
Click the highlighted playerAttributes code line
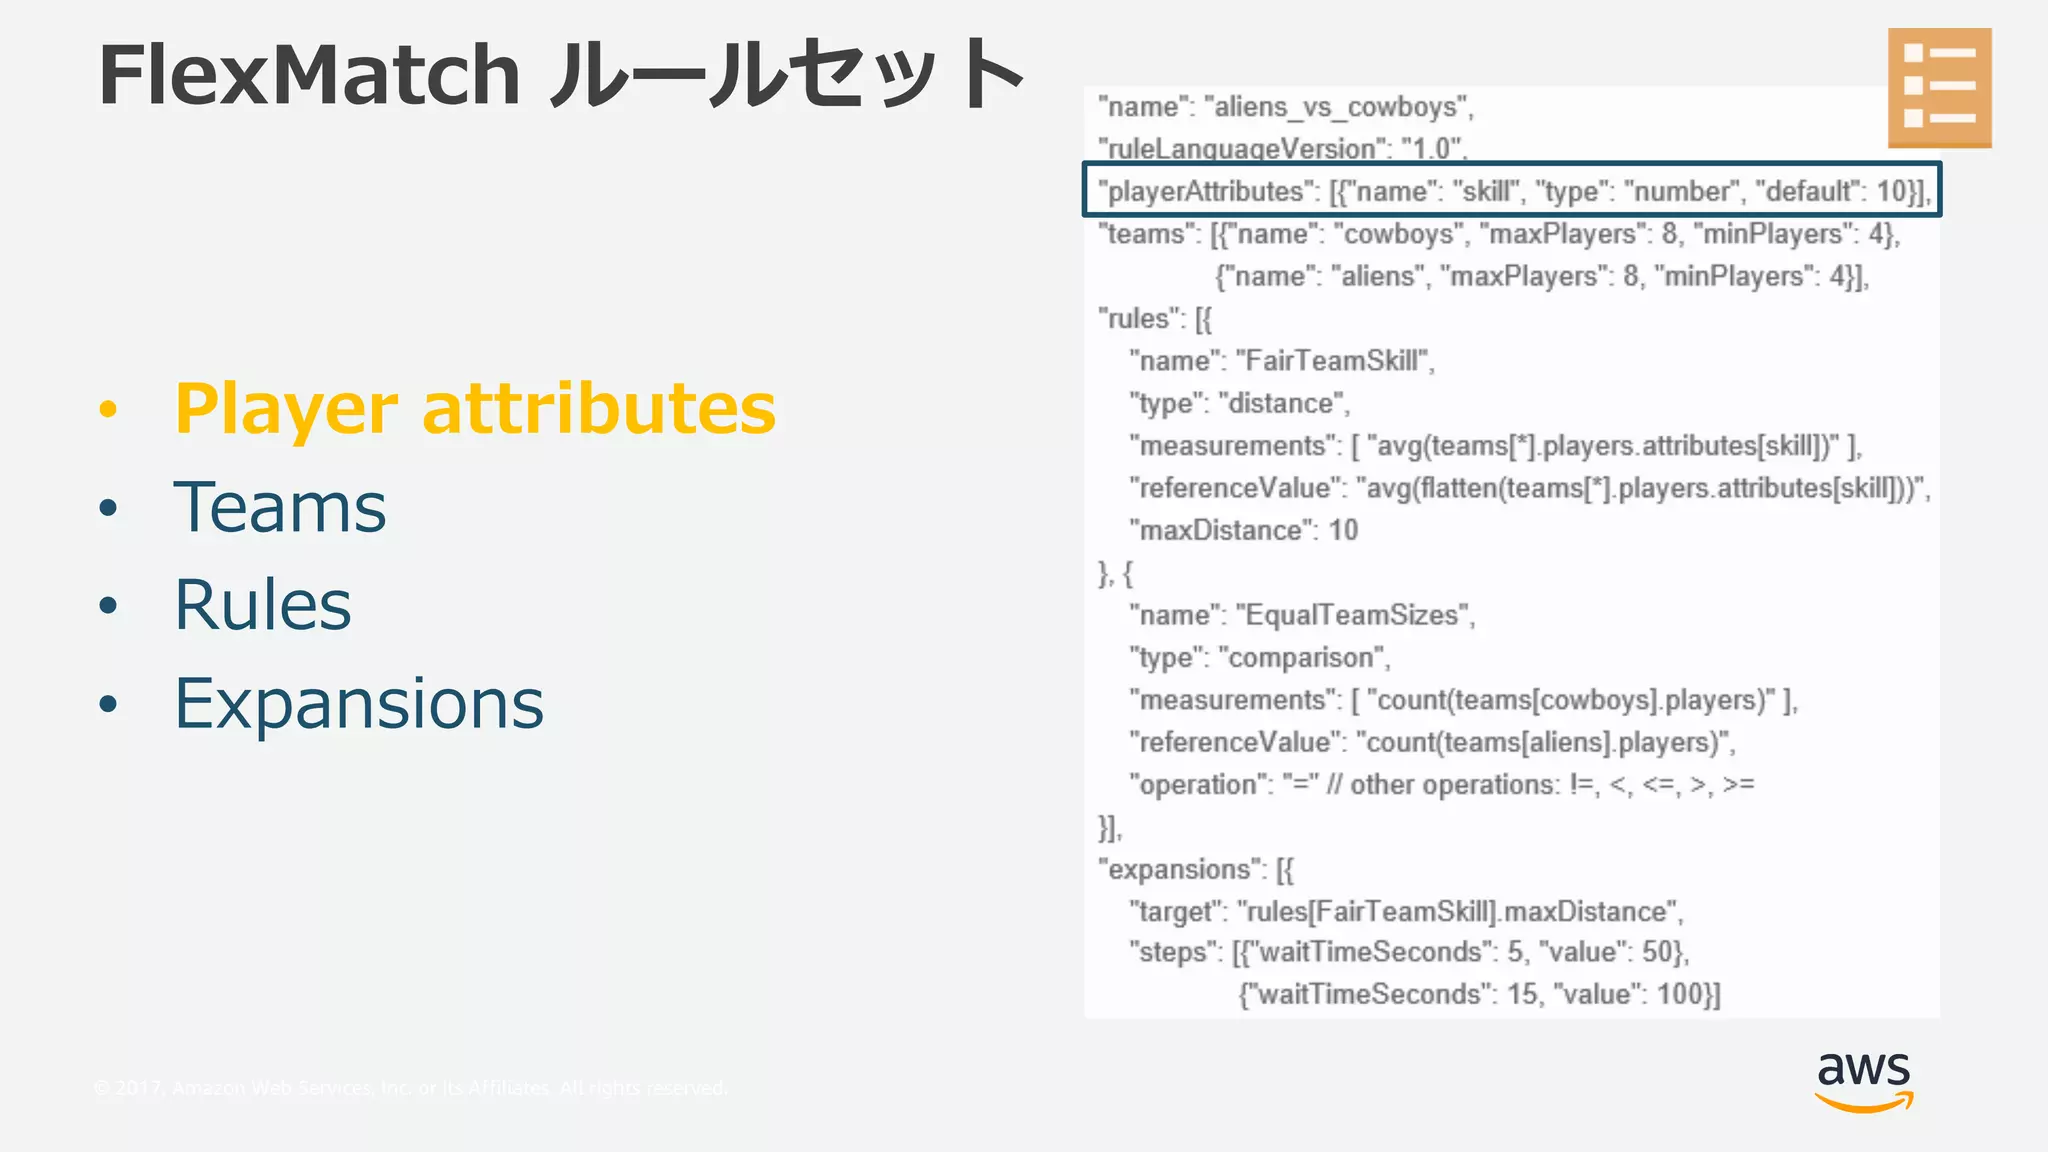coord(1511,190)
